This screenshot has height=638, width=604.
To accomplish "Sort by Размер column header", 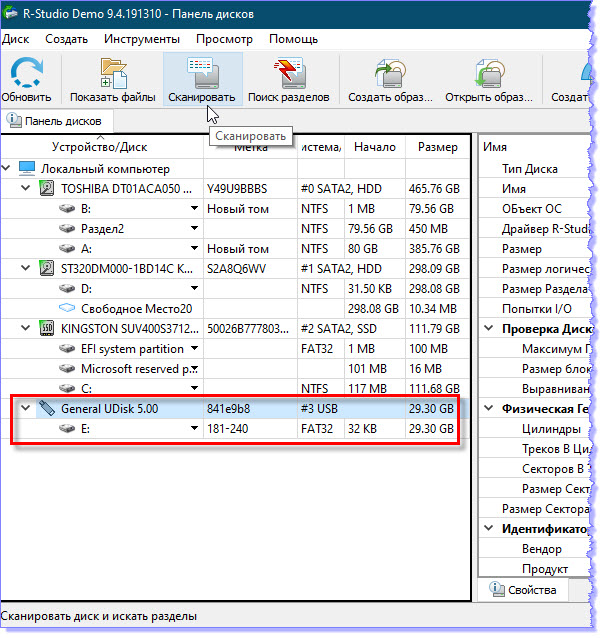I will pos(439,148).
